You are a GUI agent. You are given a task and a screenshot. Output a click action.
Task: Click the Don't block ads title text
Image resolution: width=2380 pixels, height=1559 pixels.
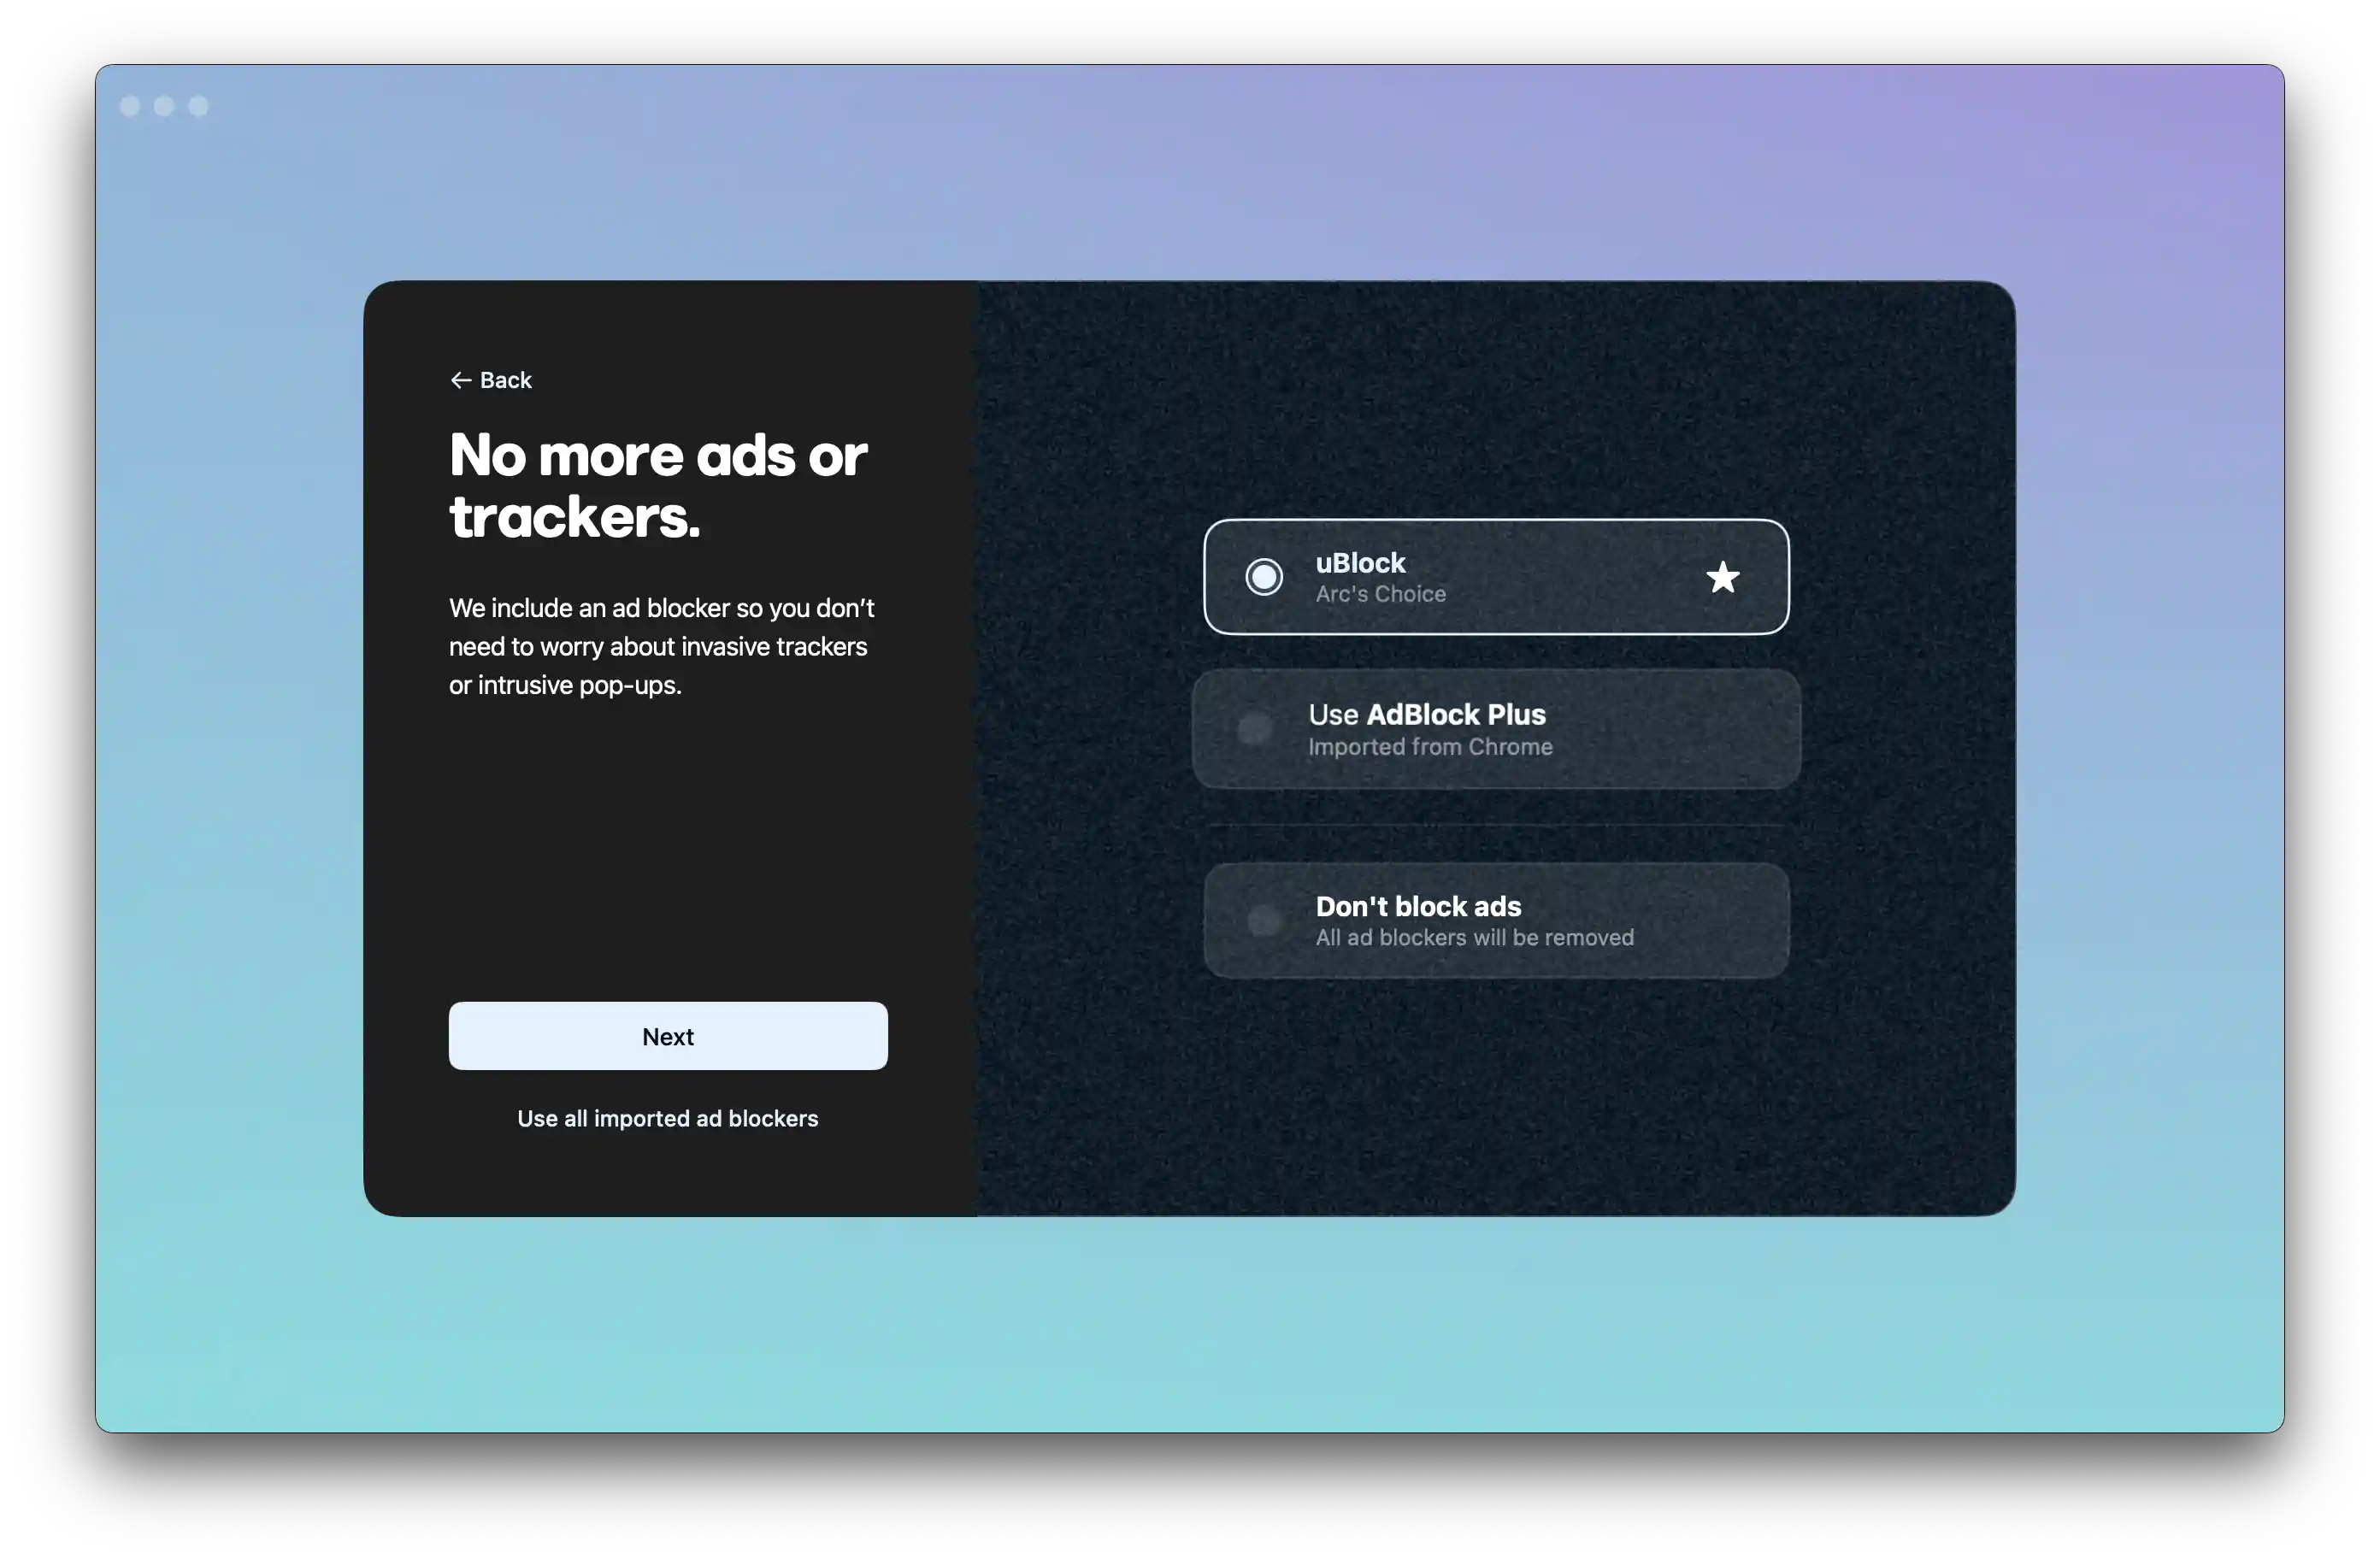(1418, 906)
